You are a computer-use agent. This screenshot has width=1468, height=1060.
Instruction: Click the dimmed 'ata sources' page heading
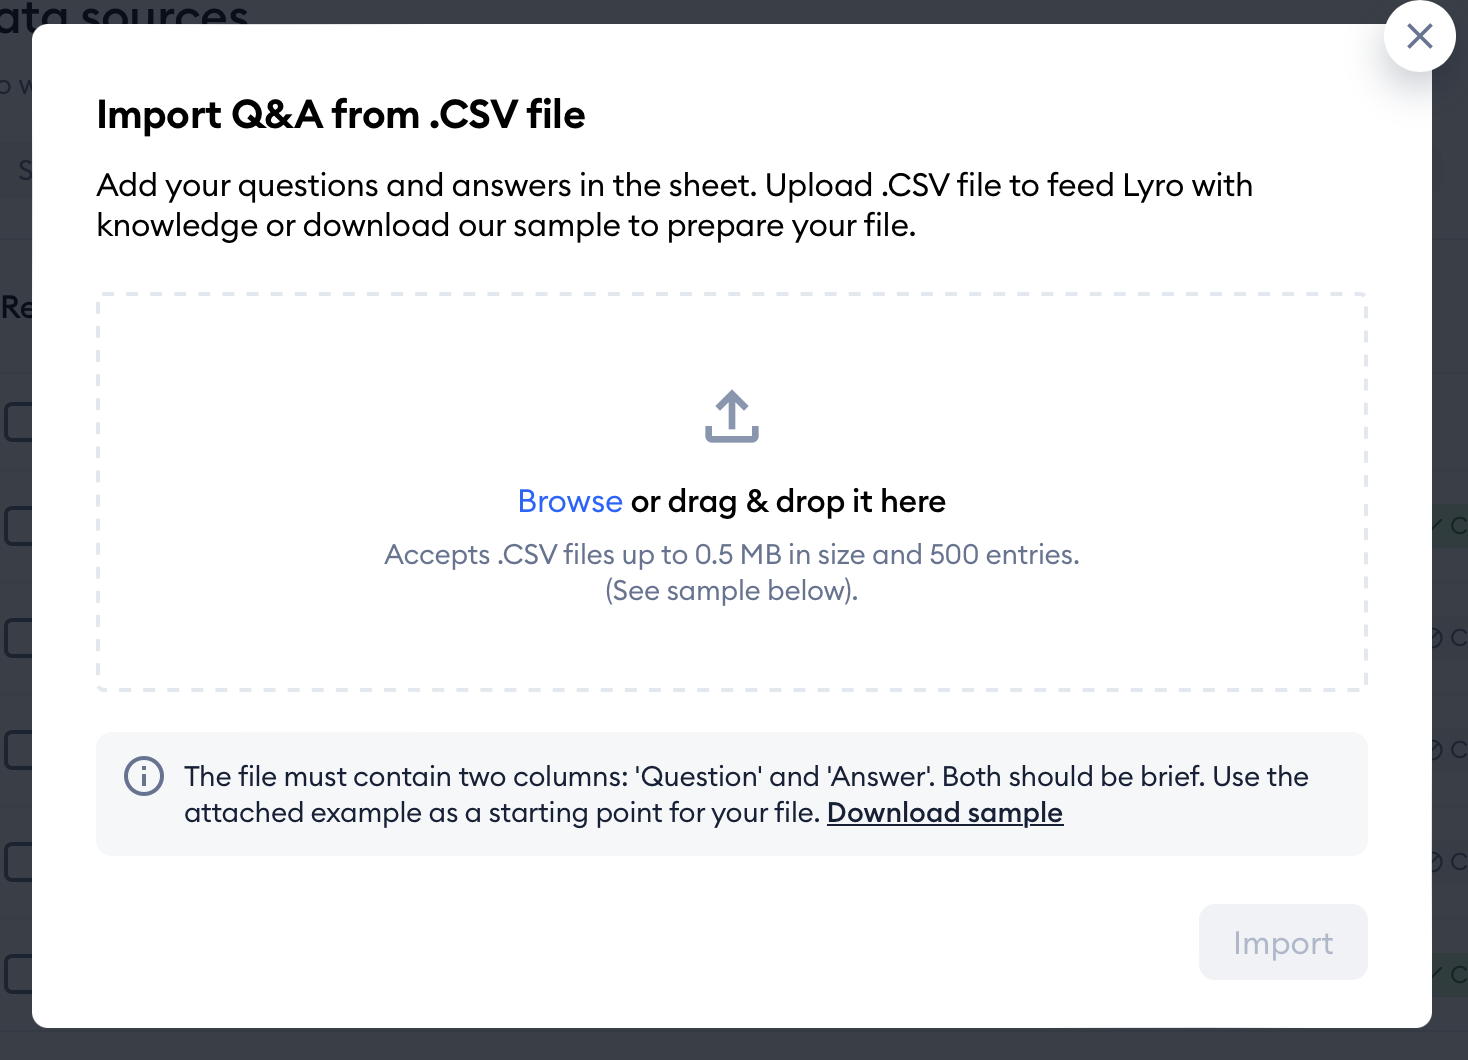(x=124, y=12)
